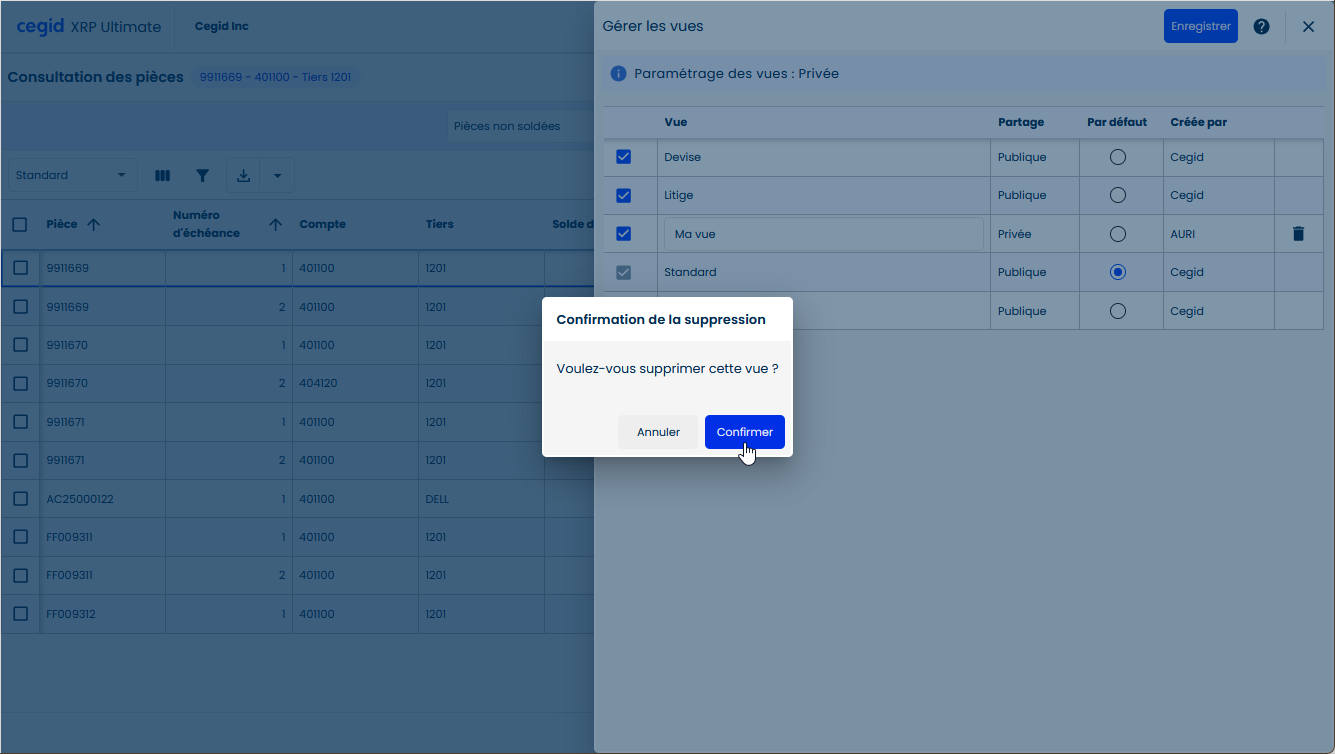The height and width of the screenshot is (754, 1335).
Task: Select Devise as default view radio
Action: point(1117,157)
